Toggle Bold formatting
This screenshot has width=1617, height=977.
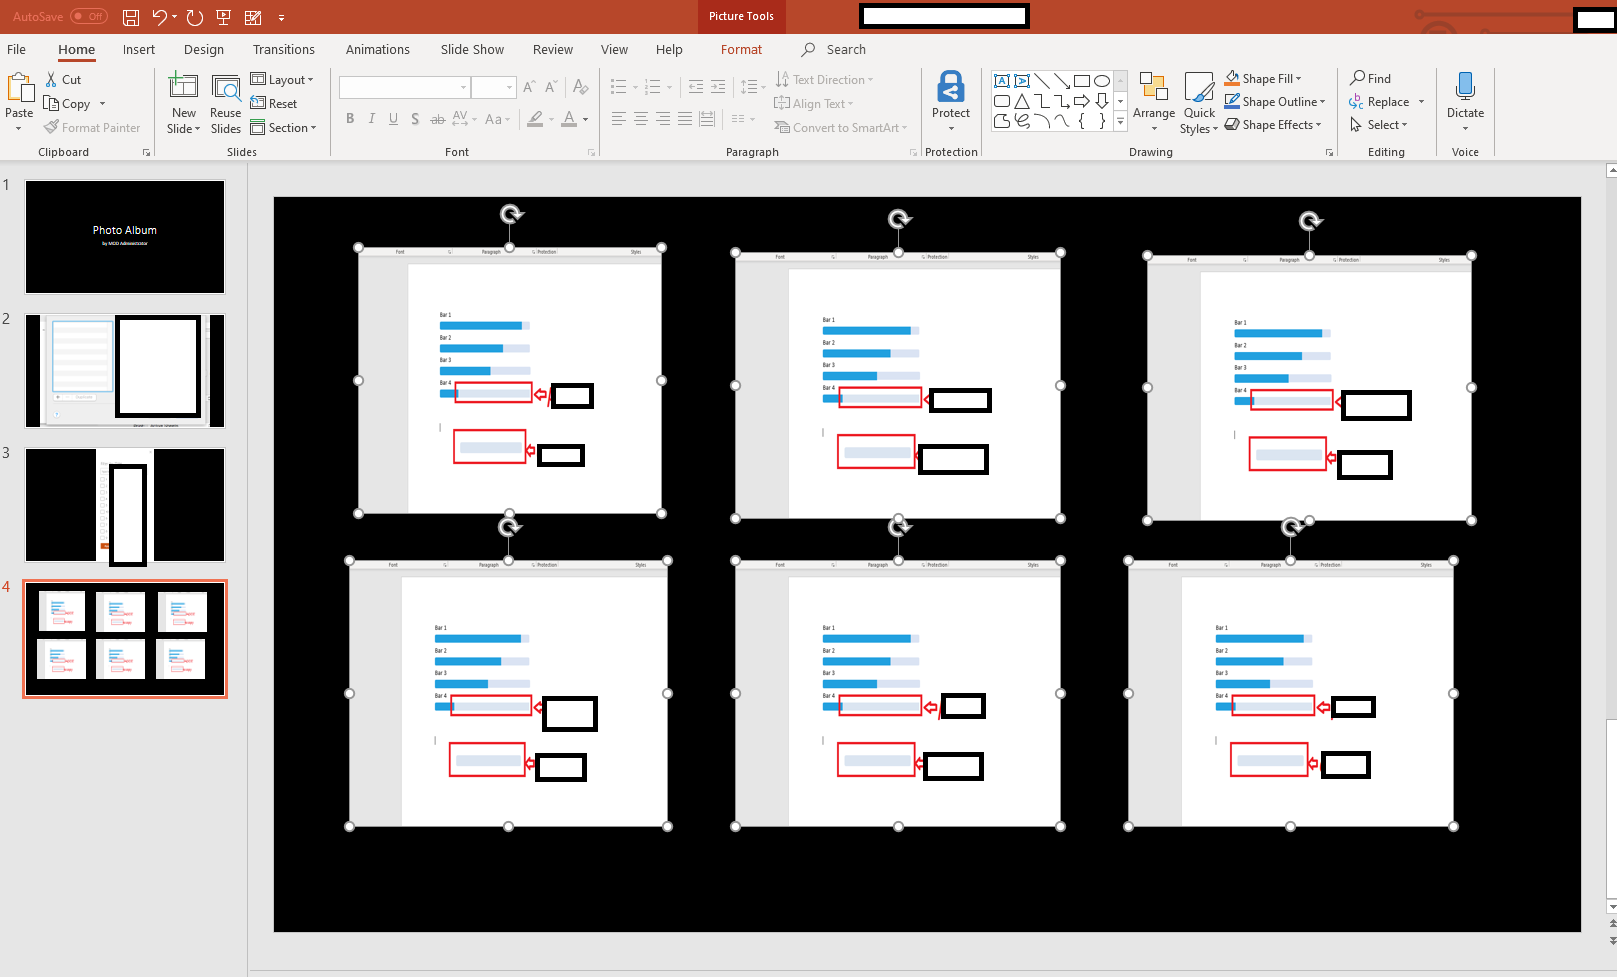350,119
